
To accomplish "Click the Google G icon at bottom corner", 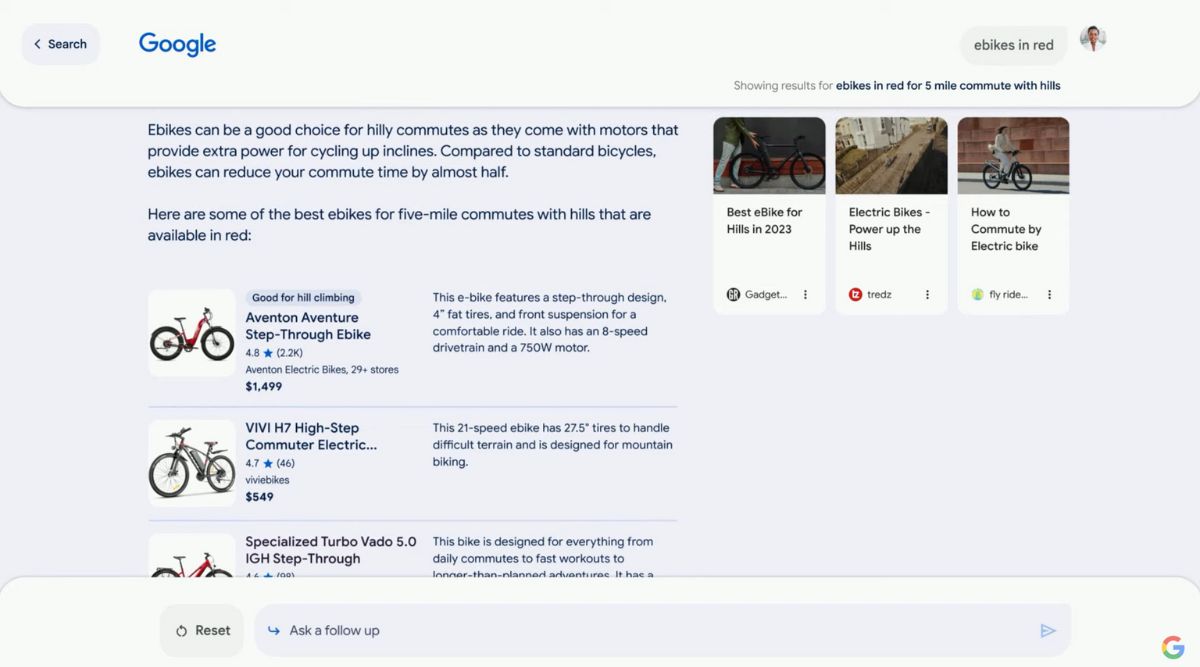I will point(1172,647).
